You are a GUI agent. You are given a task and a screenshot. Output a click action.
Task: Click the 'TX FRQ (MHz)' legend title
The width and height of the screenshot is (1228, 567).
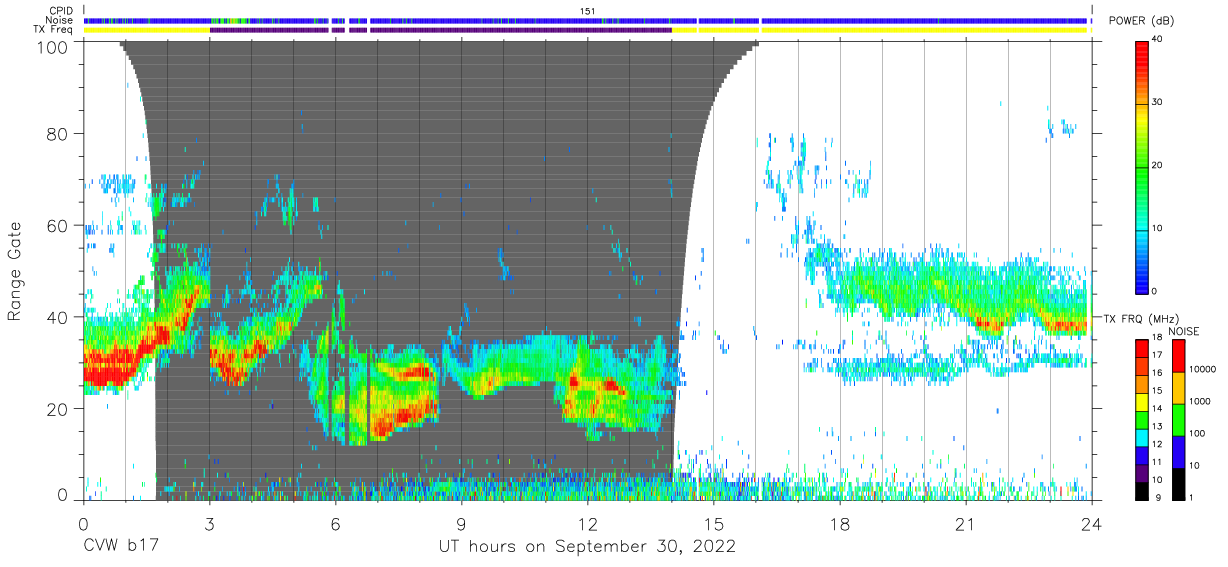coord(1141,319)
